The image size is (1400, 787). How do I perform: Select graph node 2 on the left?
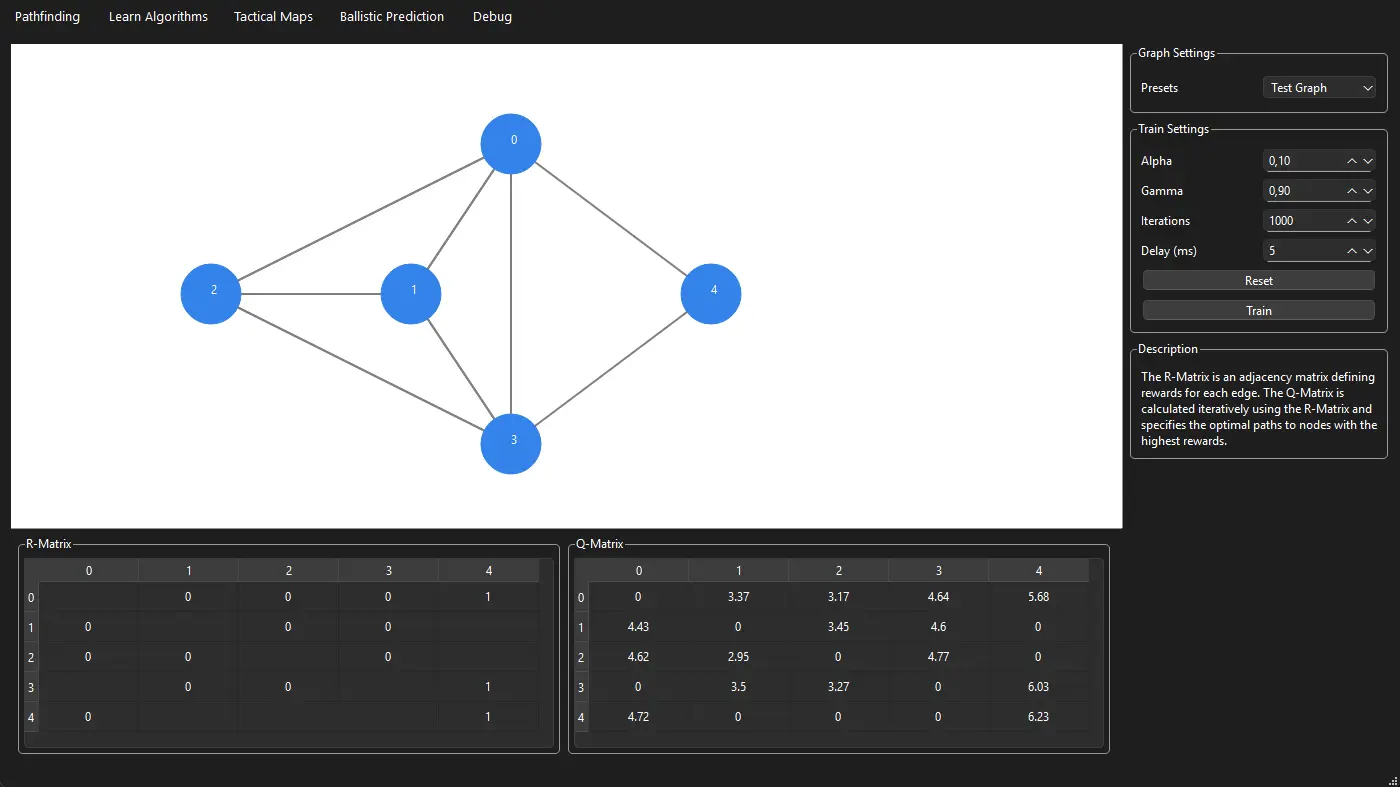(211, 294)
